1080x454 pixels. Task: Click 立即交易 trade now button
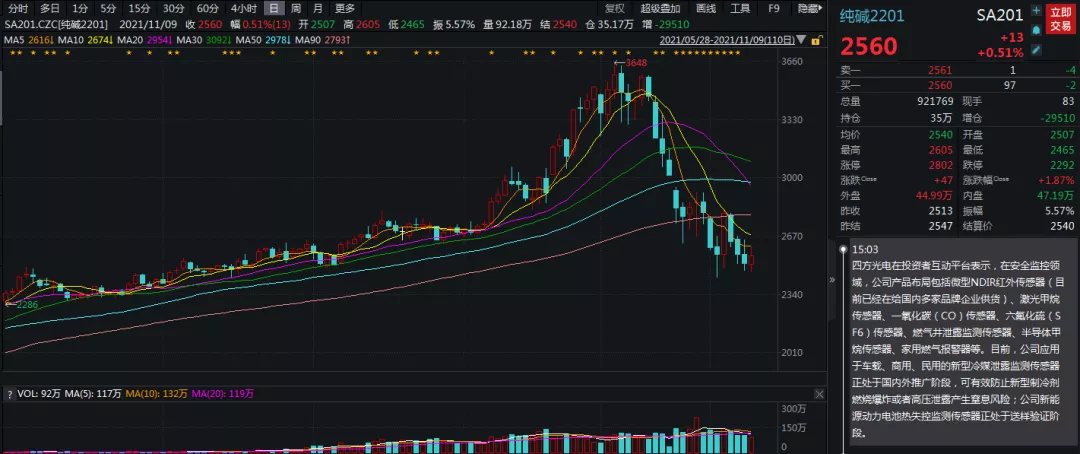(x=1059, y=19)
